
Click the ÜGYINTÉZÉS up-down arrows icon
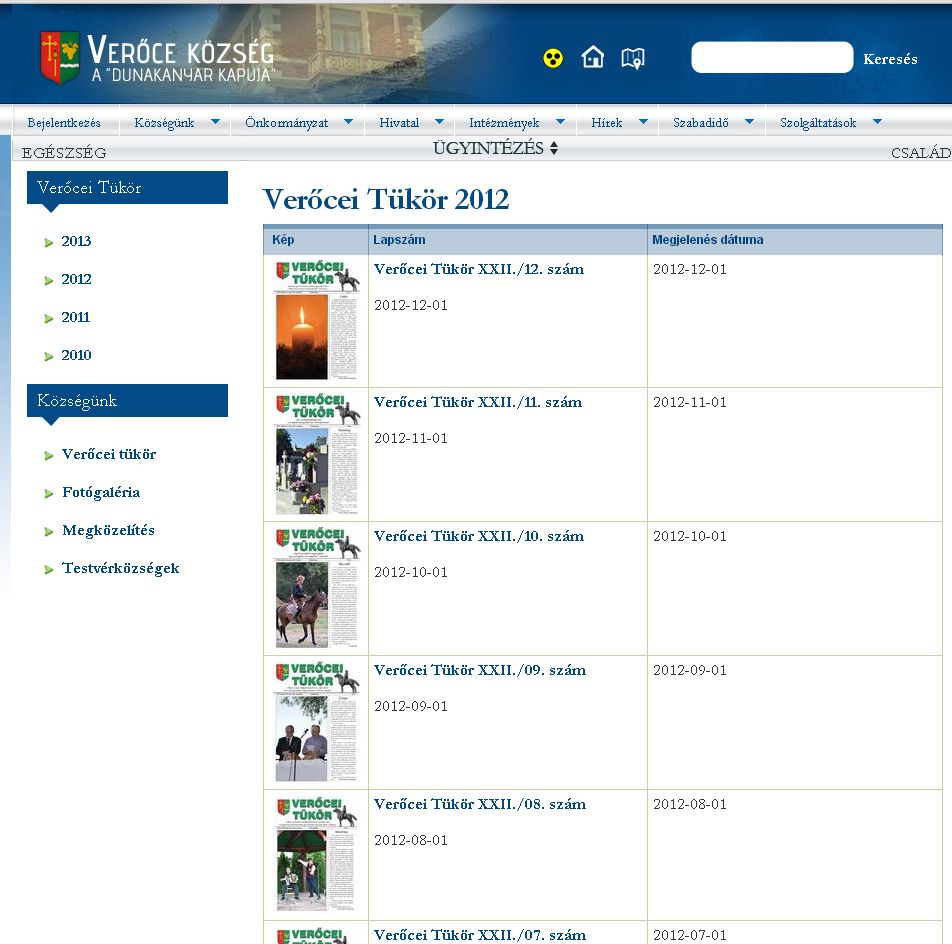[x=554, y=148]
